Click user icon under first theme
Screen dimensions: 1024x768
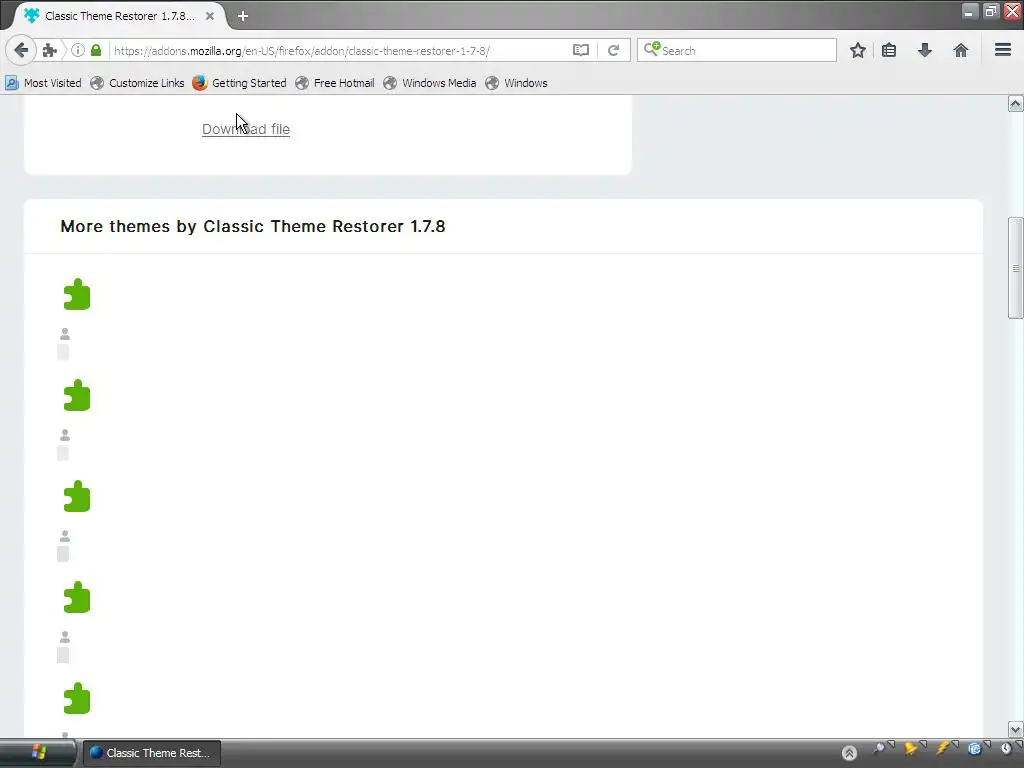[x=65, y=334]
